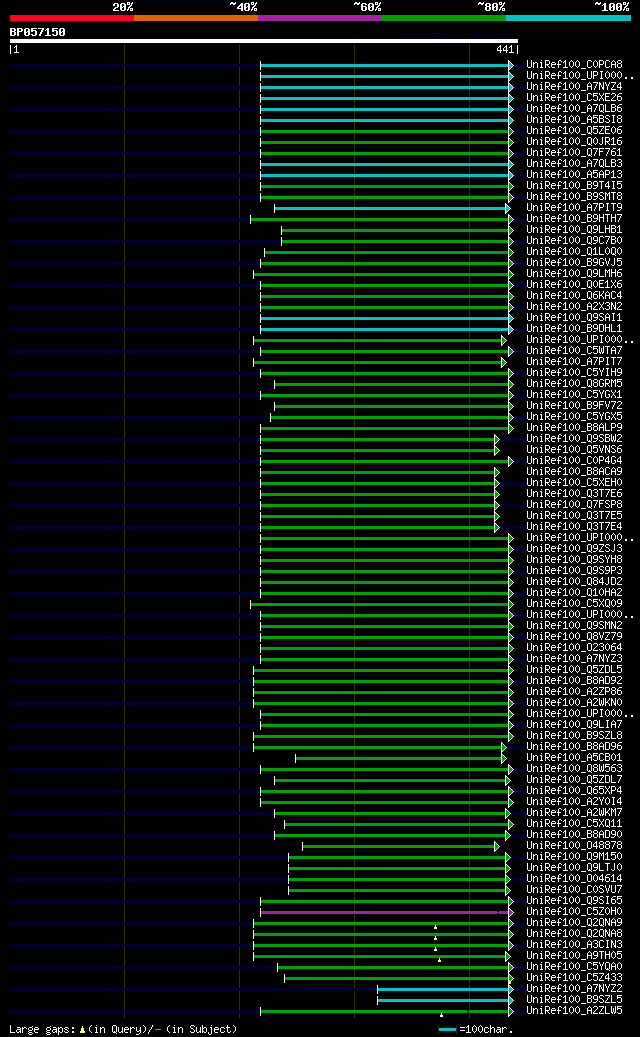Open hit UniRef100_C5XE26

574,98
